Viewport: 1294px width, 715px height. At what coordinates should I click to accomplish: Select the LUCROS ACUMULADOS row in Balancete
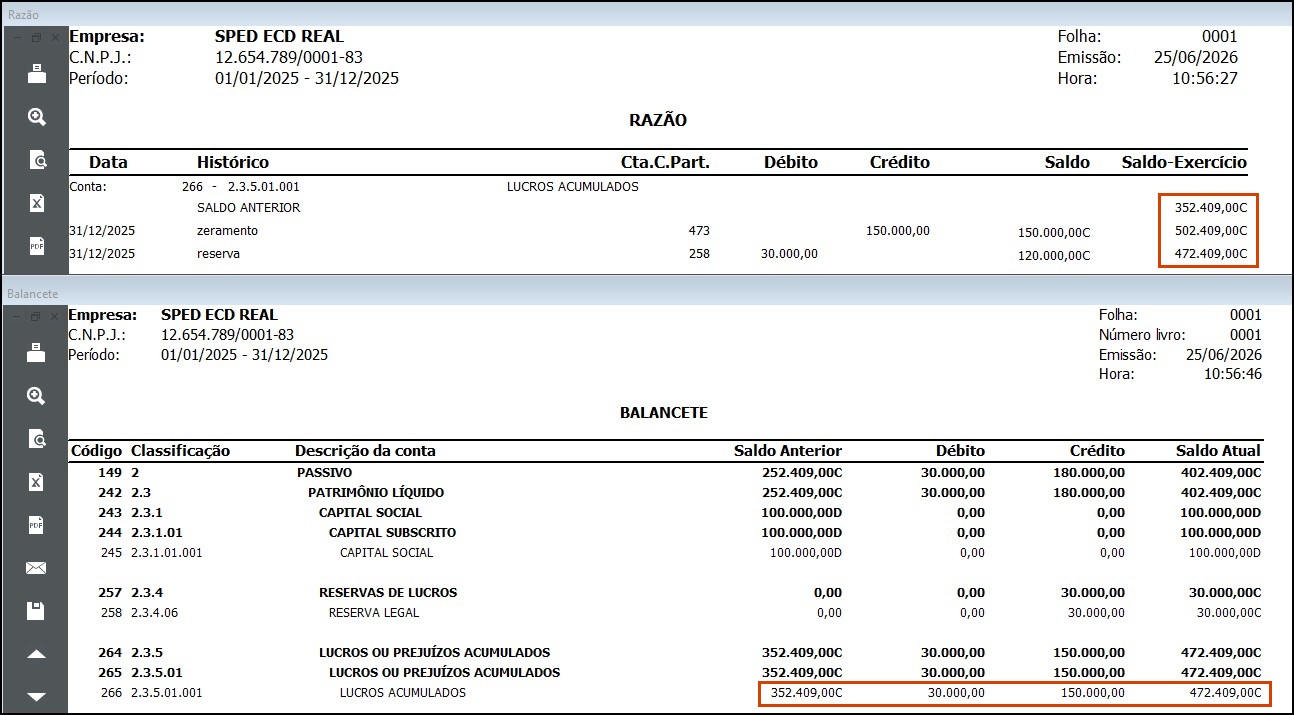point(667,693)
